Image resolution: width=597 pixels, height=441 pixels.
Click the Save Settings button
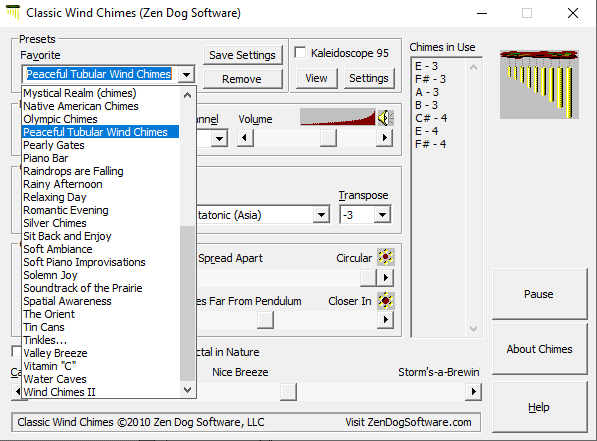[243, 55]
